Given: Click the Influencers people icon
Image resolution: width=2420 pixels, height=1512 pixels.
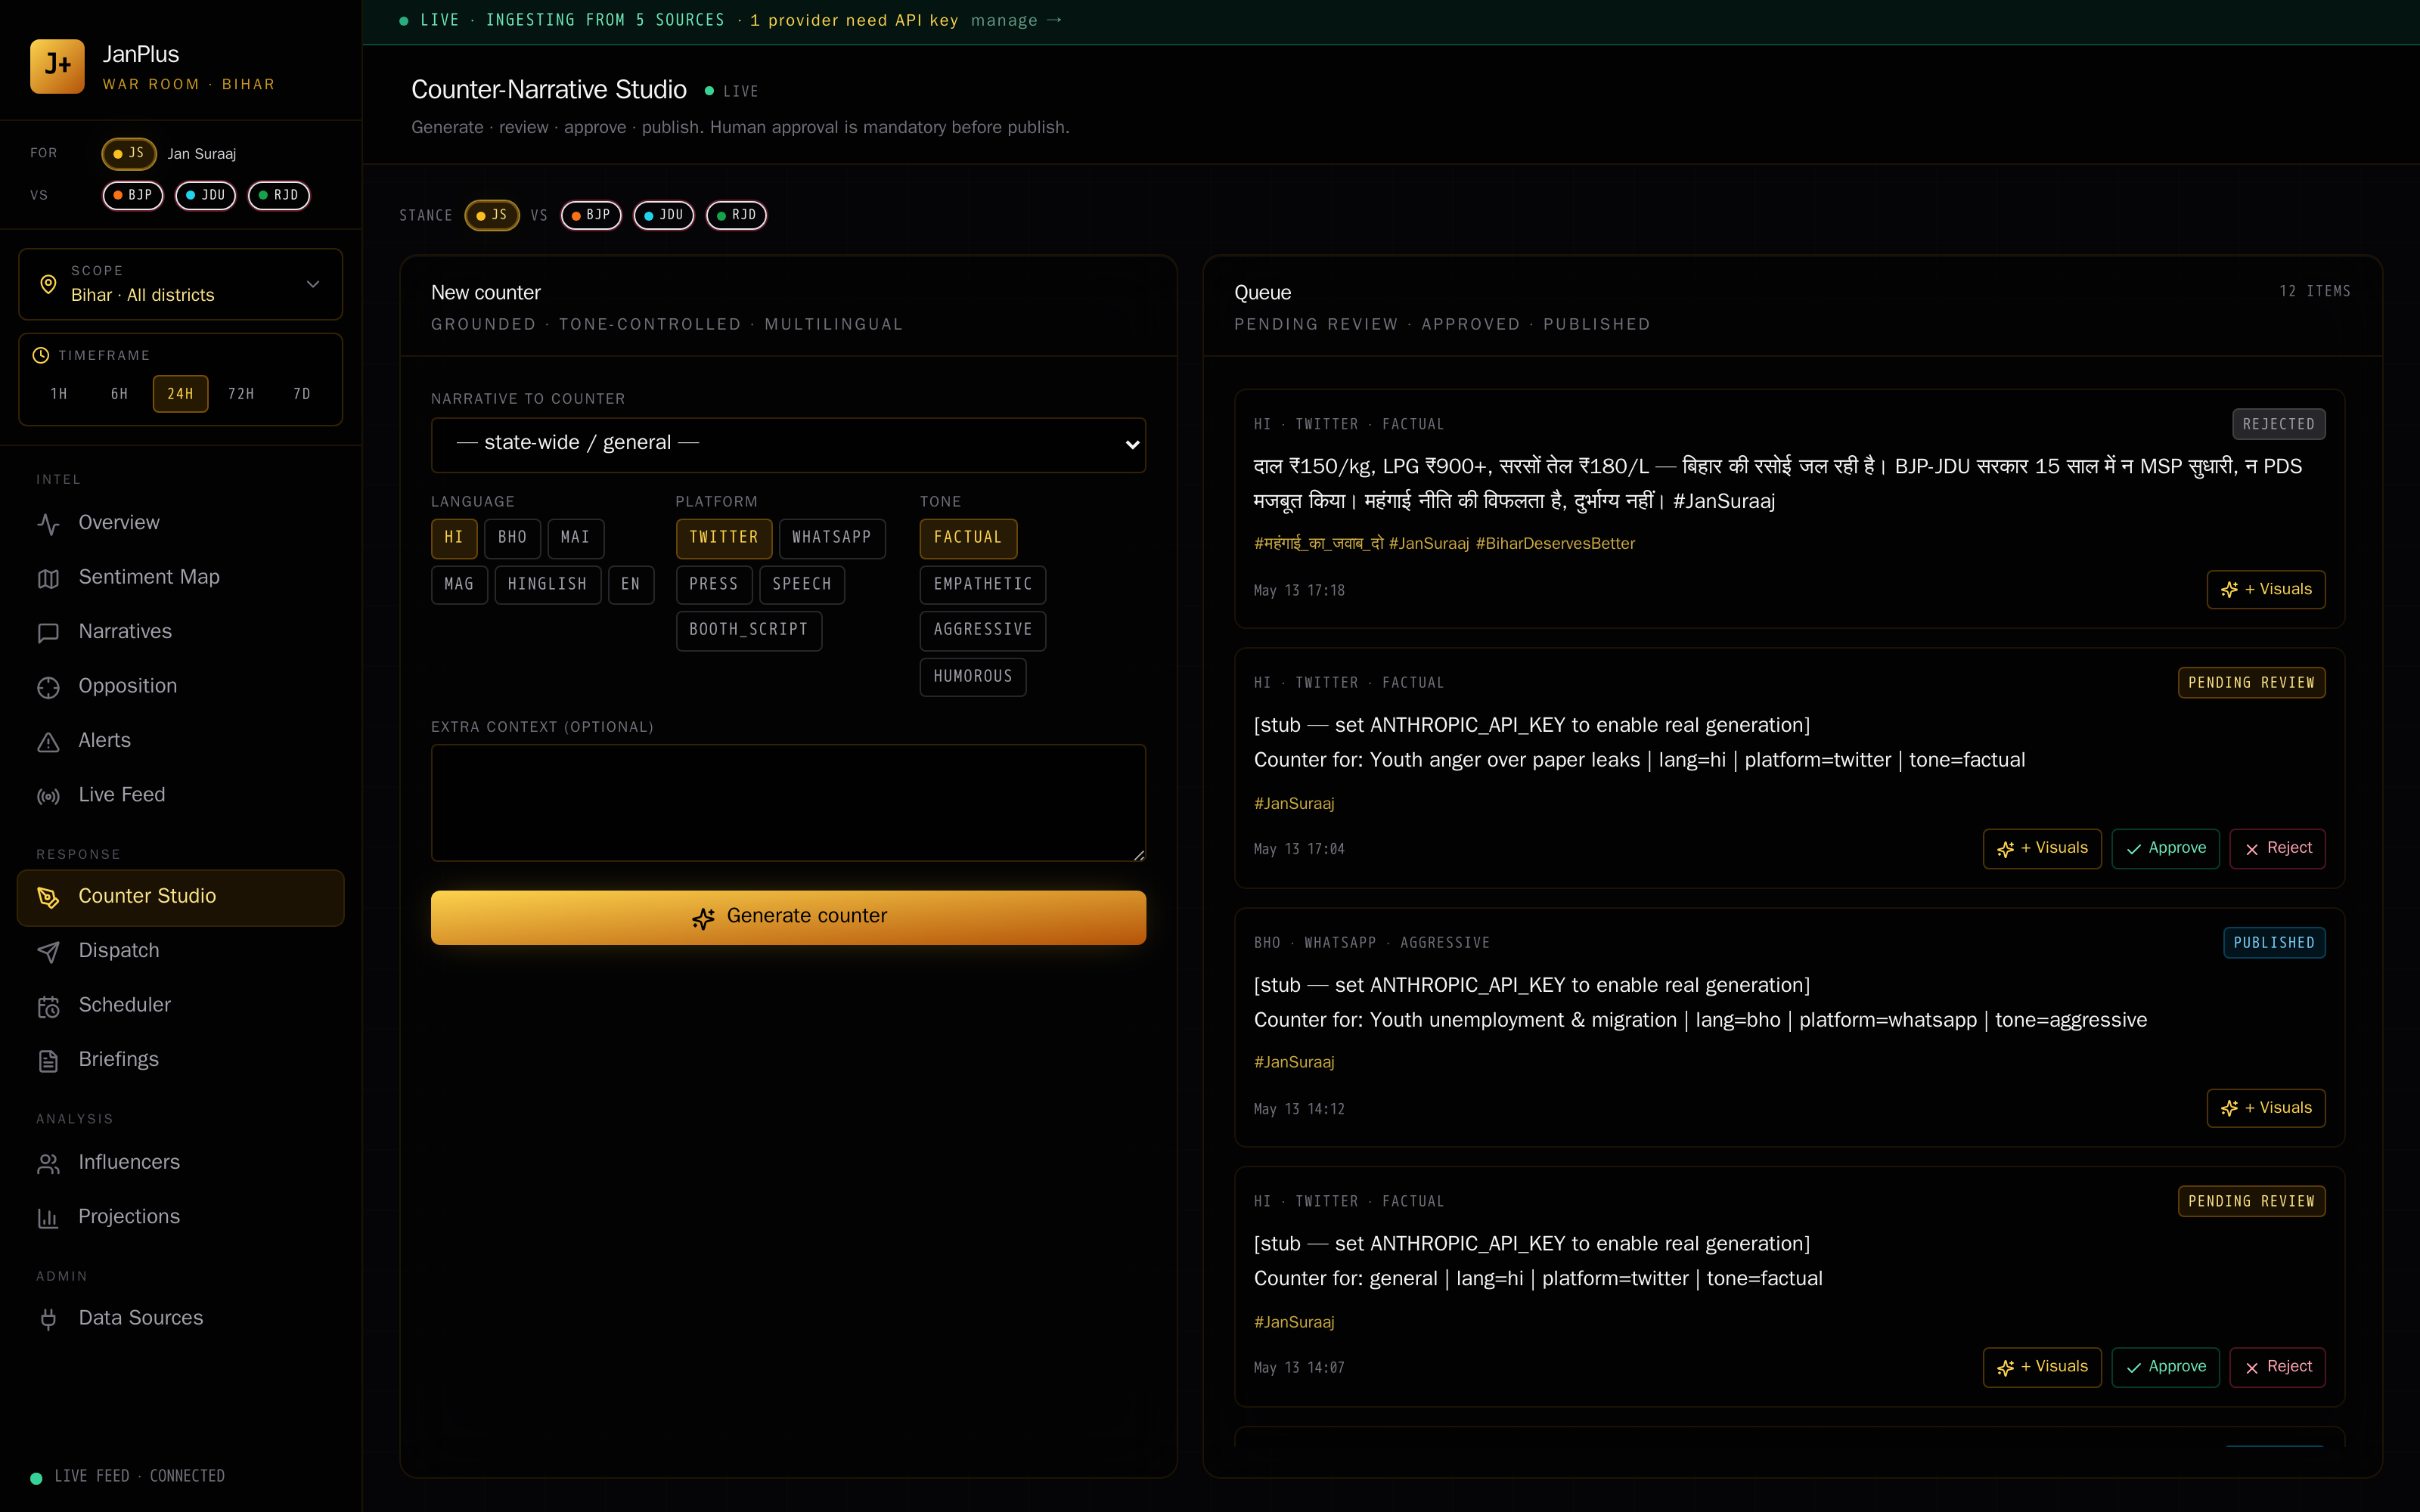Looking at the screenshot, I should 48,1163.
